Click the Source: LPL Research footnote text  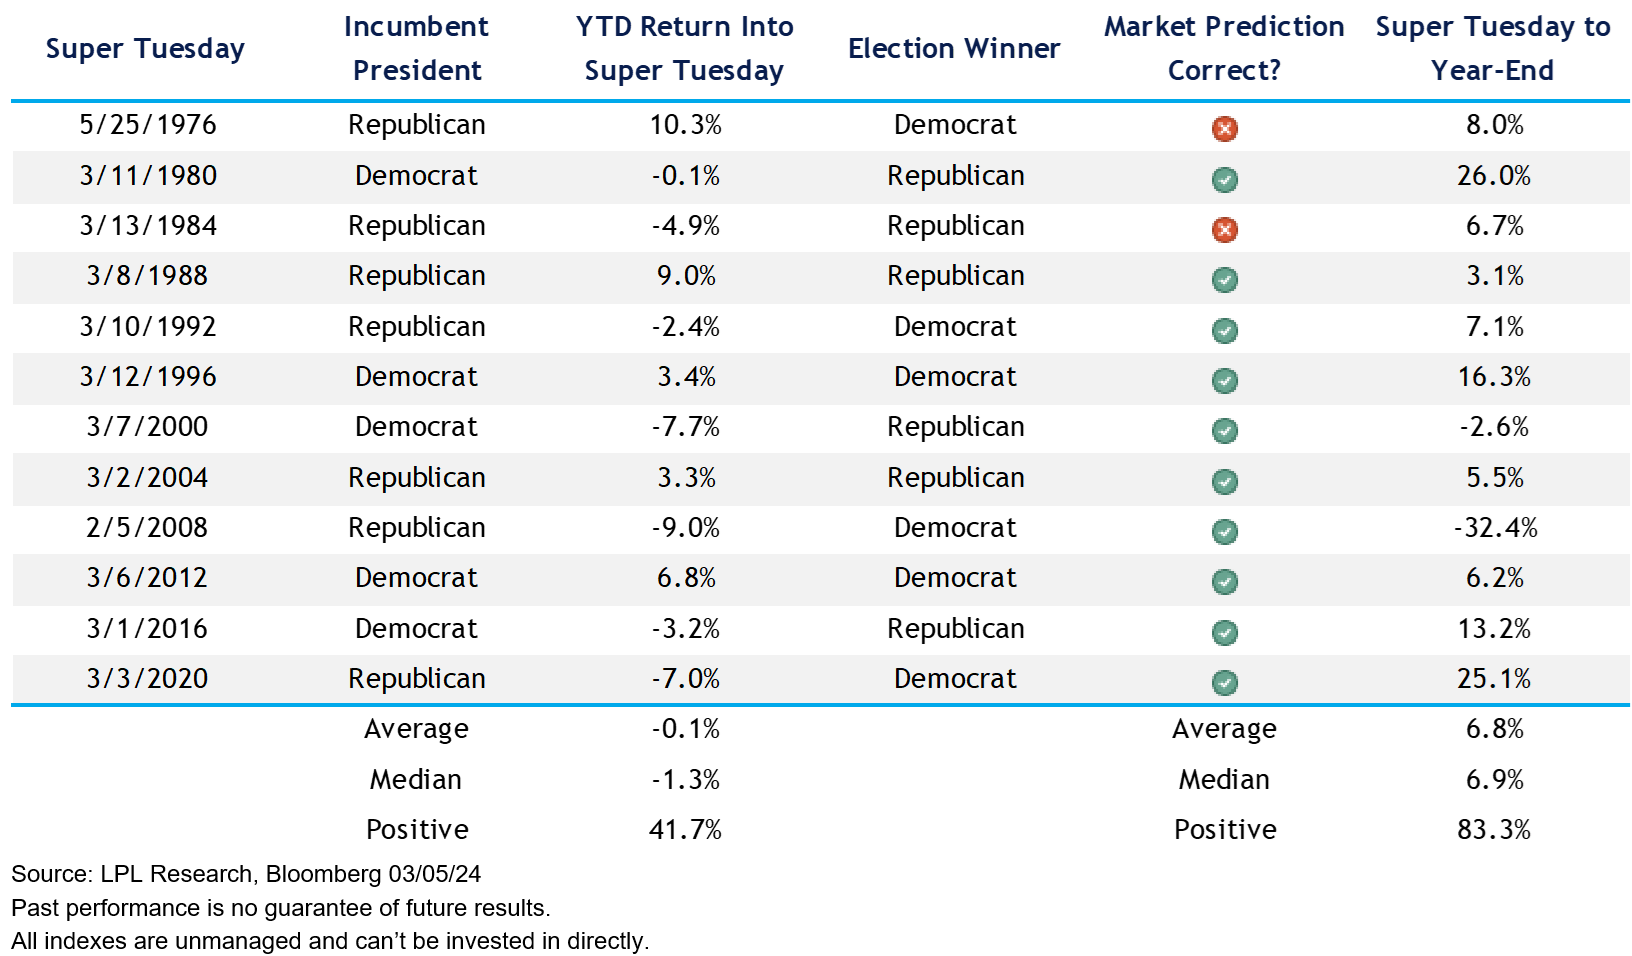point(246,874)
